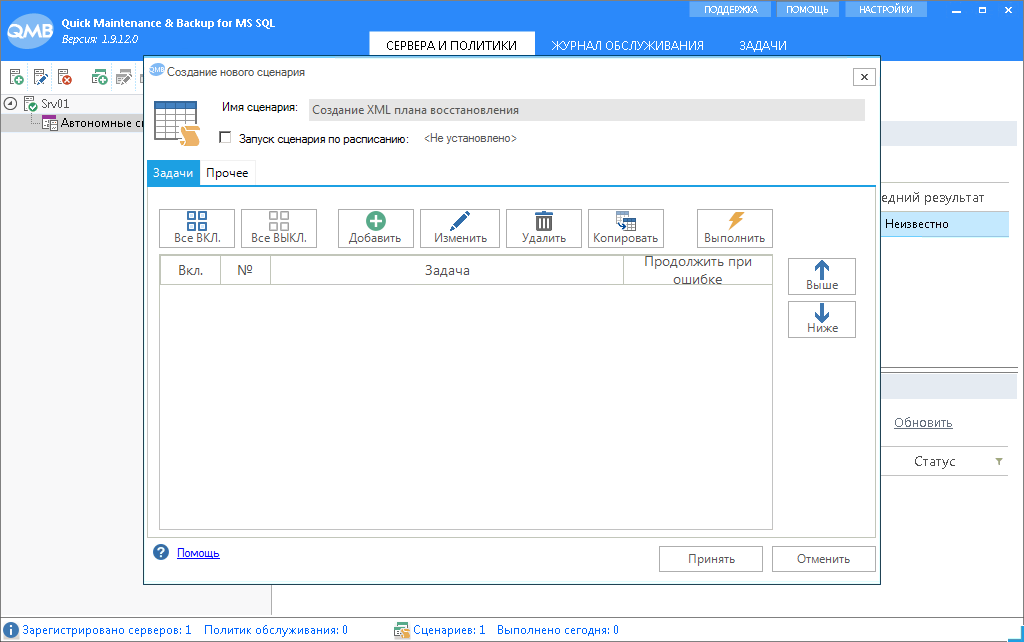This screenshot has width=1024, height=642.
Task: Click Выполнено сегодня: 0 status text
Action: click(558, 630)
